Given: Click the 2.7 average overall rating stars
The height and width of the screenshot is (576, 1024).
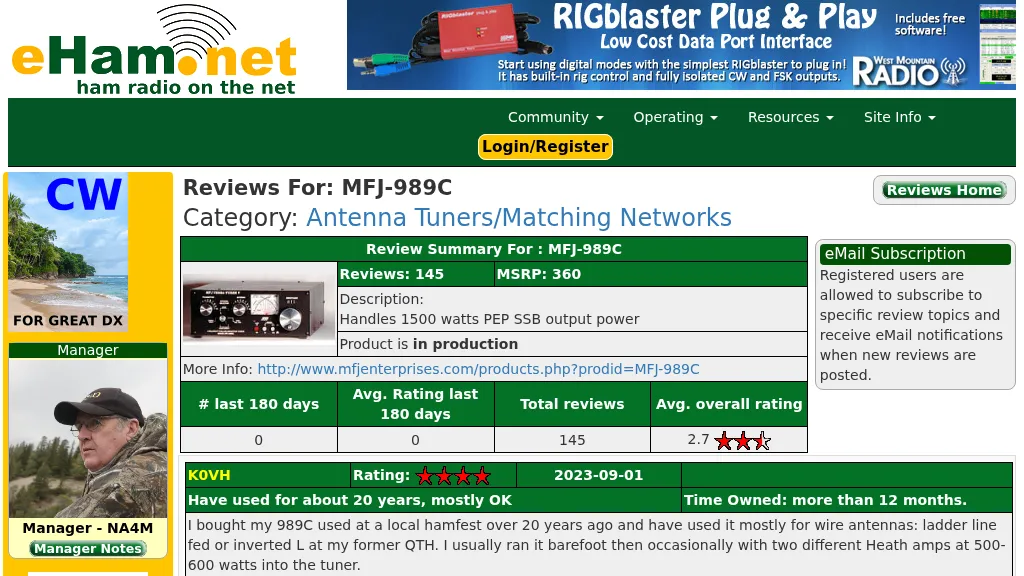Looking at the screenshot, I should [x=743, y=441].
